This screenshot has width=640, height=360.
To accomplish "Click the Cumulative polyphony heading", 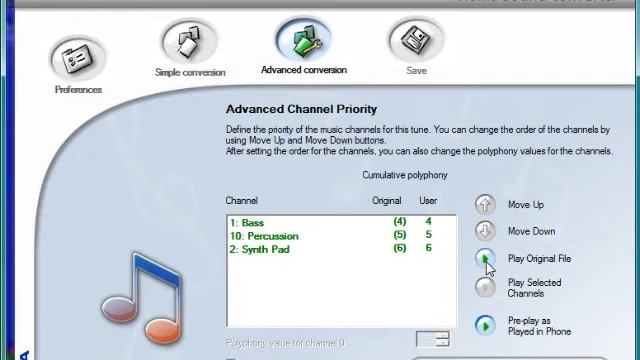I will (x=405, y=175).
